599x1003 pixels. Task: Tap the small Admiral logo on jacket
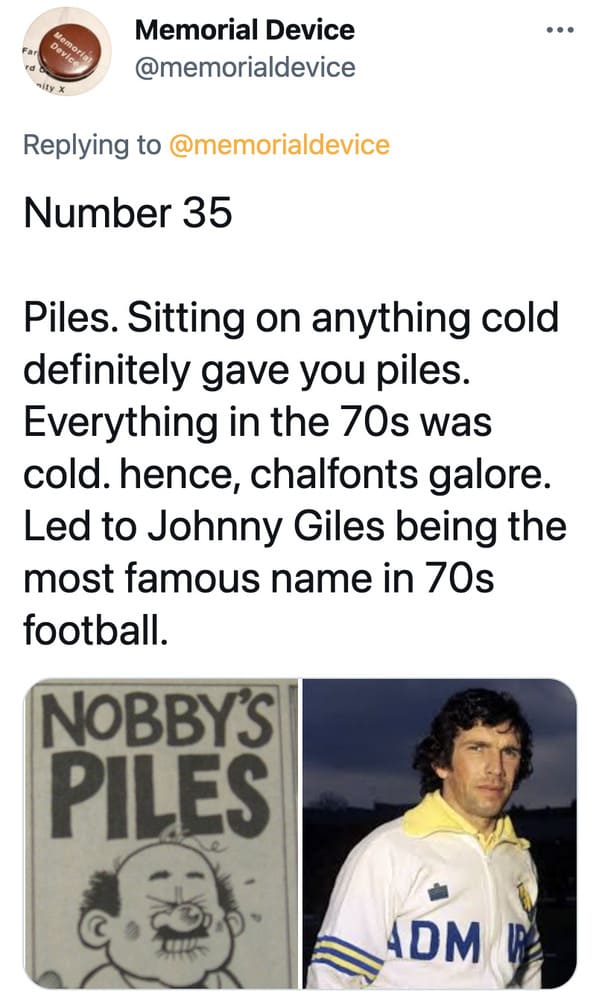pos(438,891)
